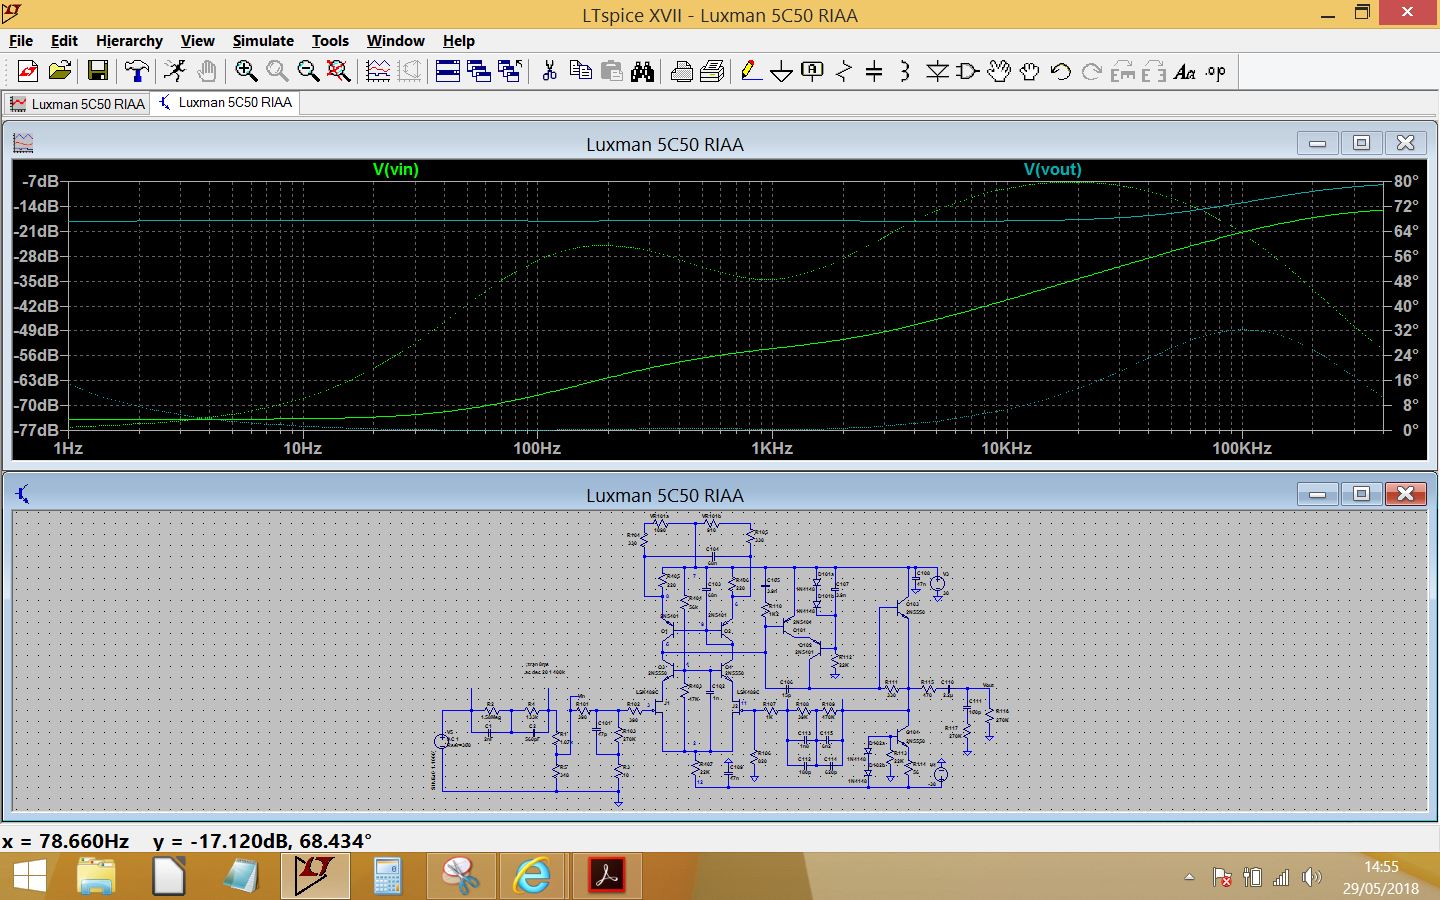This screenshot has width=1440, height=900.
Task: Click the V(vout) trace label
Action: [1052, 170]
